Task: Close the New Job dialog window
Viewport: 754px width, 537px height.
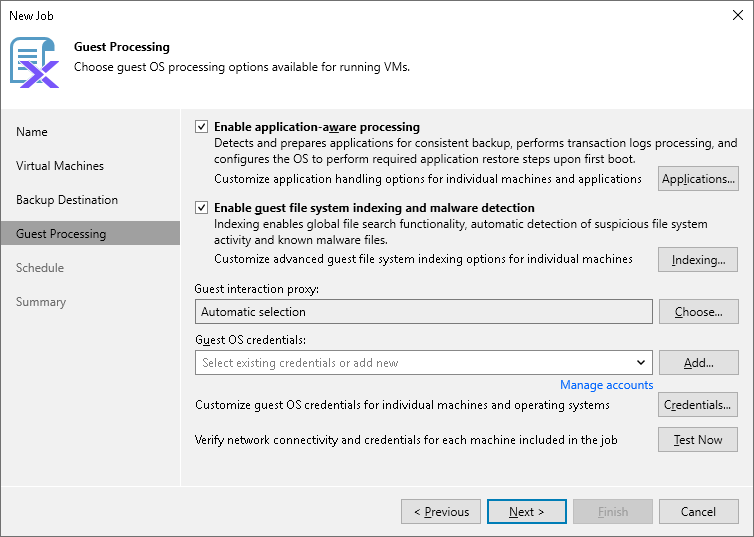Action: [x=737, y=15]
